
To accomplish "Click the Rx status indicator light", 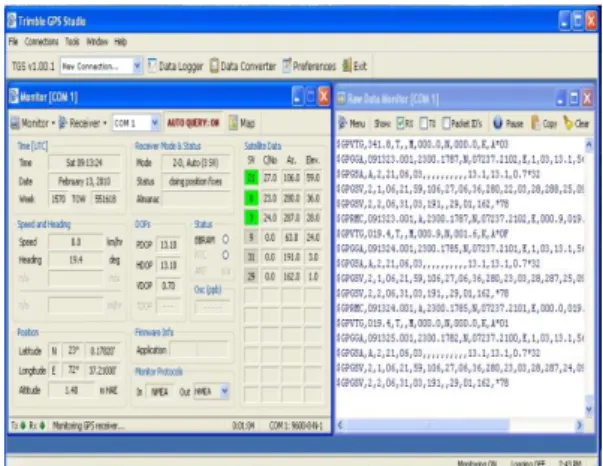I will point(42,426).
